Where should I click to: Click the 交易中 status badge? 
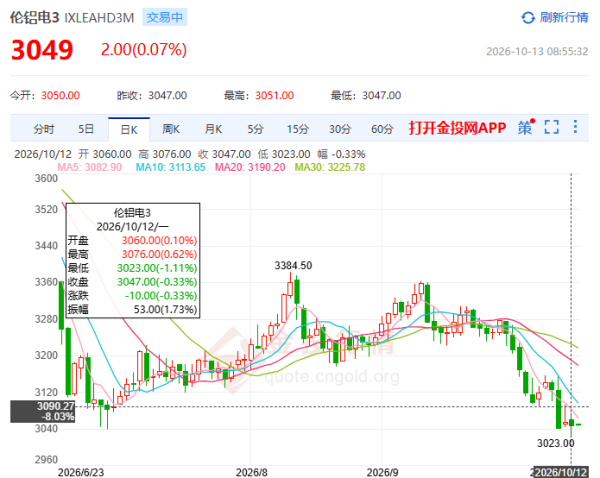165,18
